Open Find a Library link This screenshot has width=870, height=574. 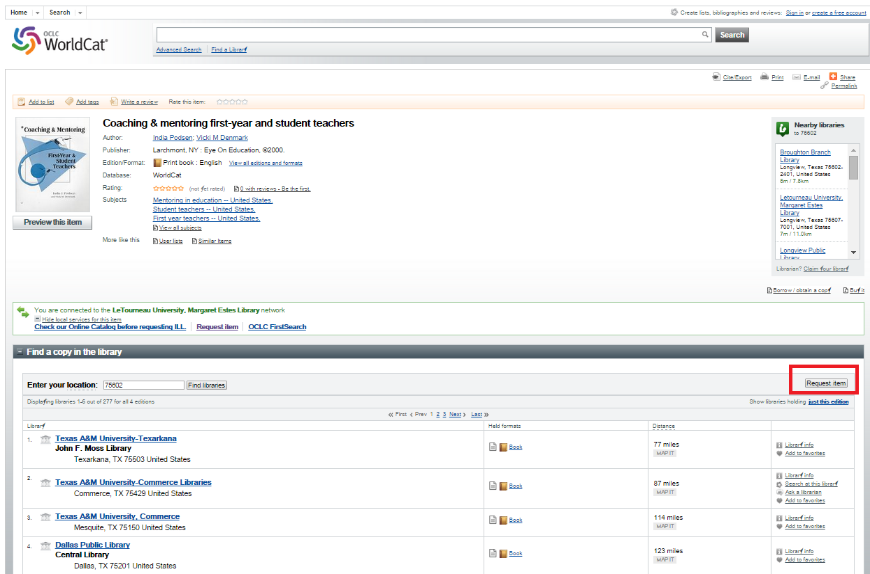(x=229, y=49)
